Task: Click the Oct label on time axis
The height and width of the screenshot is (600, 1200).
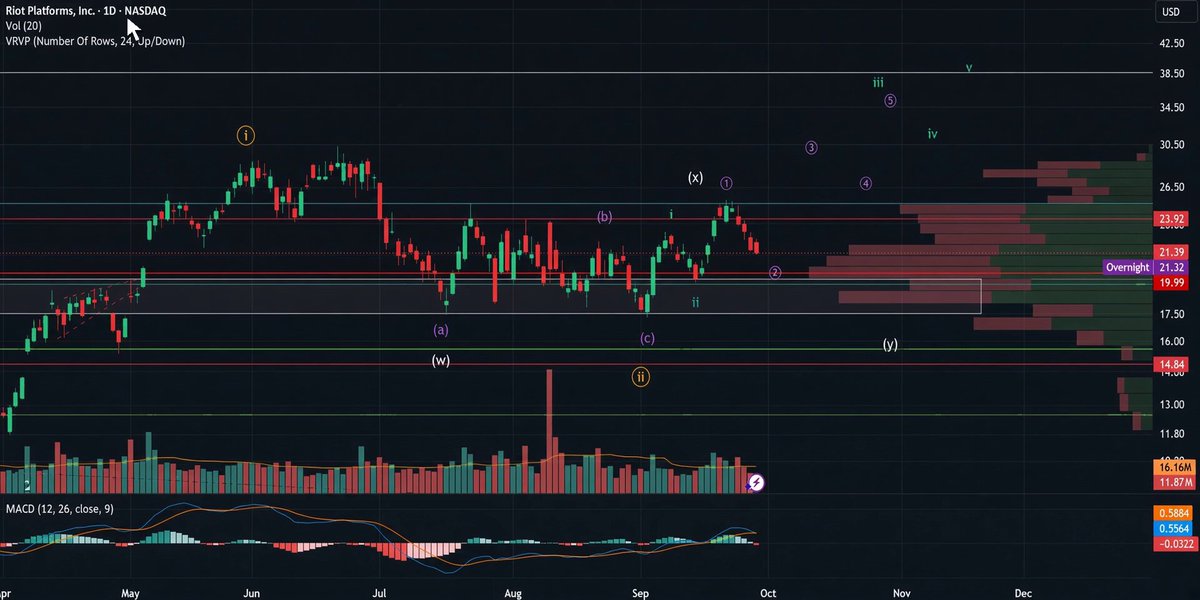Action: coord(768,591)
